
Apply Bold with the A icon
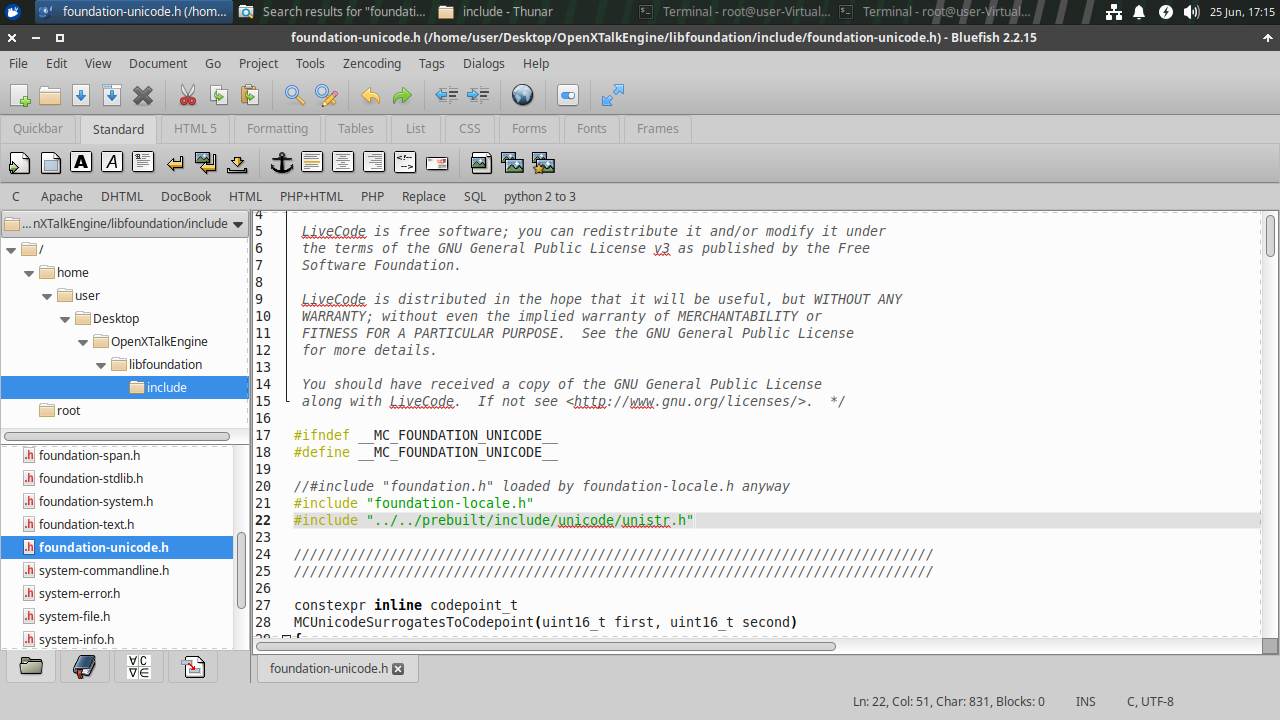click(x=82, y=162)
